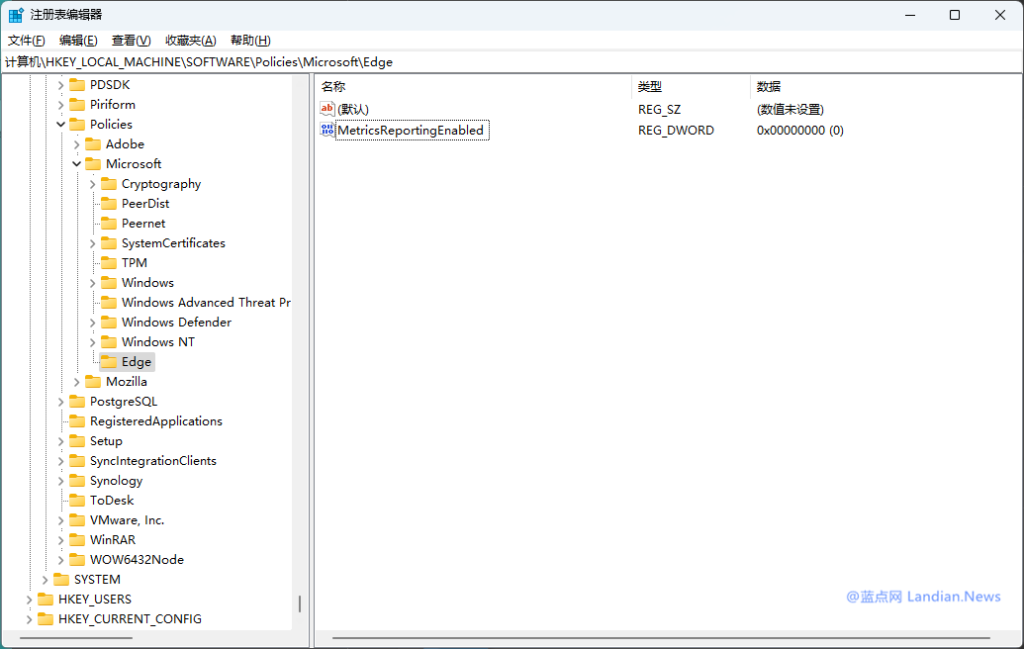Click the REG_SZ type cell
This screenshot has width=1024, height=649.
659,110
